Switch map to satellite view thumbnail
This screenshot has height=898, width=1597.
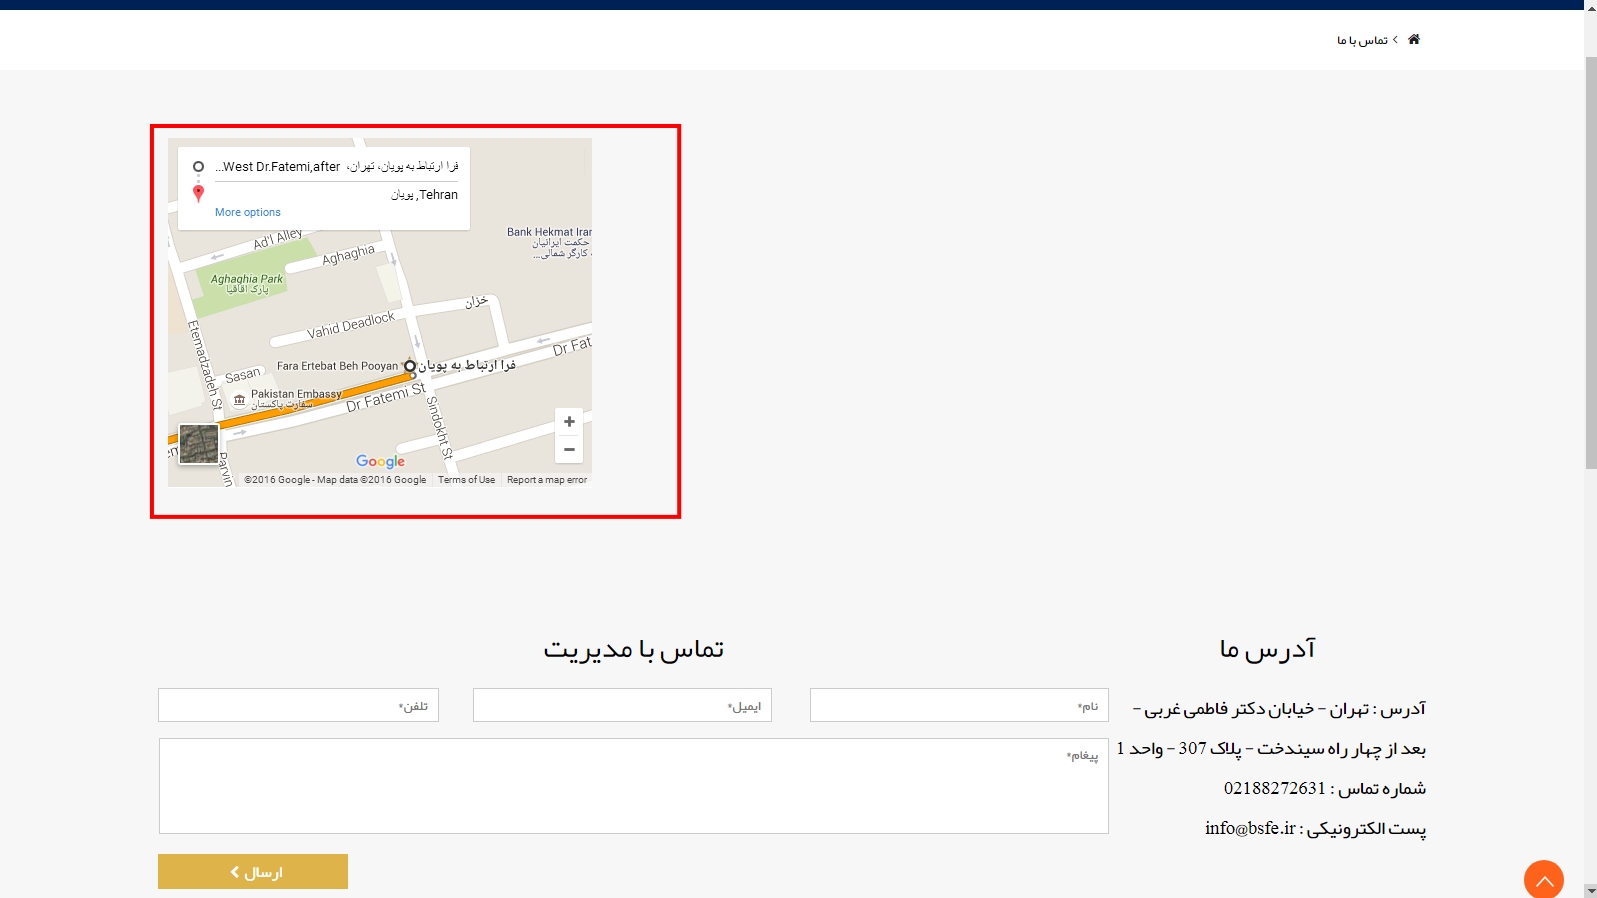coord(199,444)
